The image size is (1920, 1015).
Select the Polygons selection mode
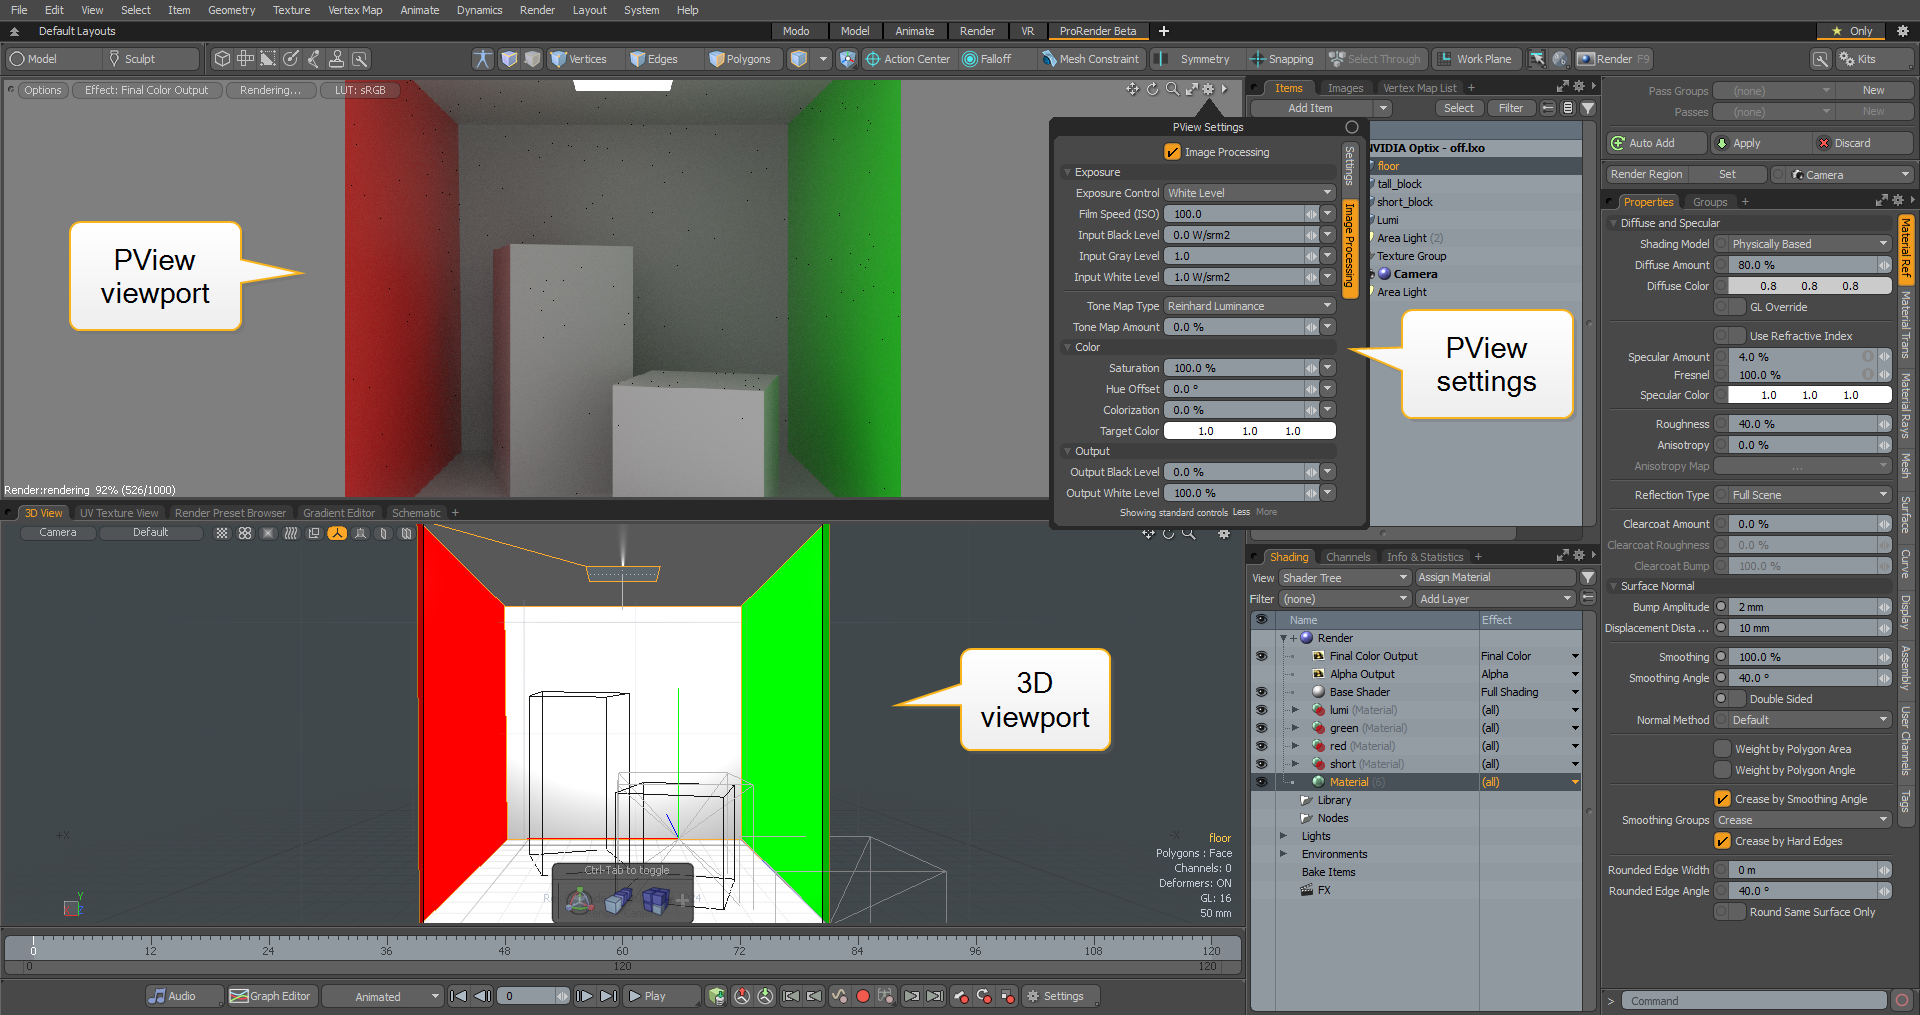click(740, 59)
